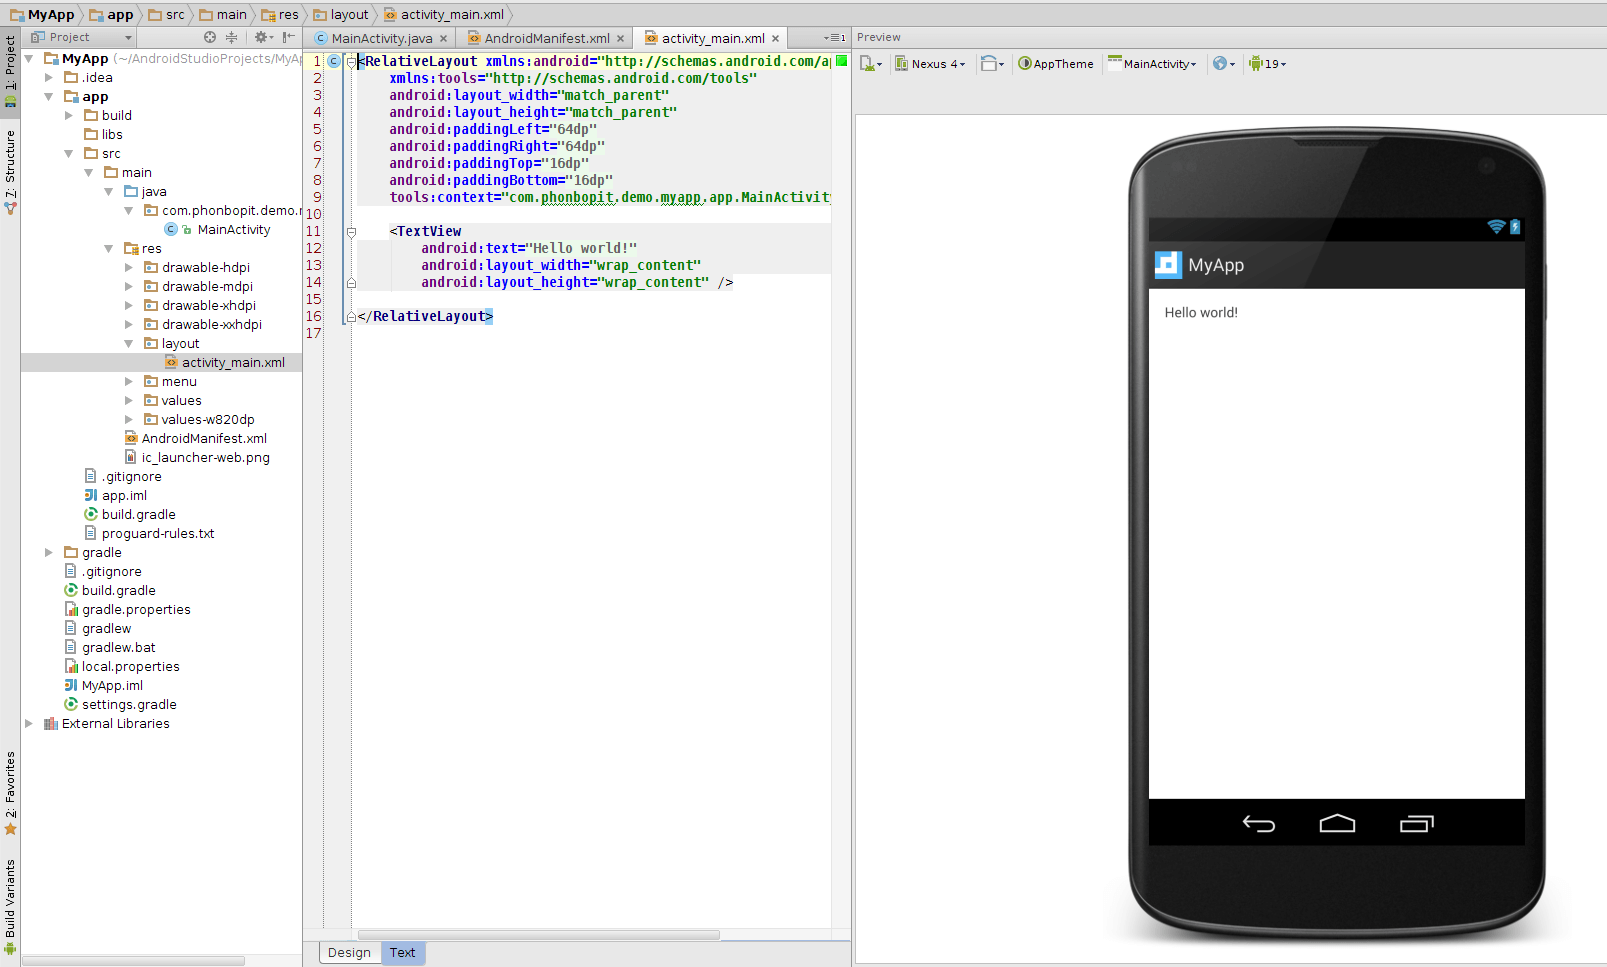Click Hello world! text in phone preview

(1201, 313)
